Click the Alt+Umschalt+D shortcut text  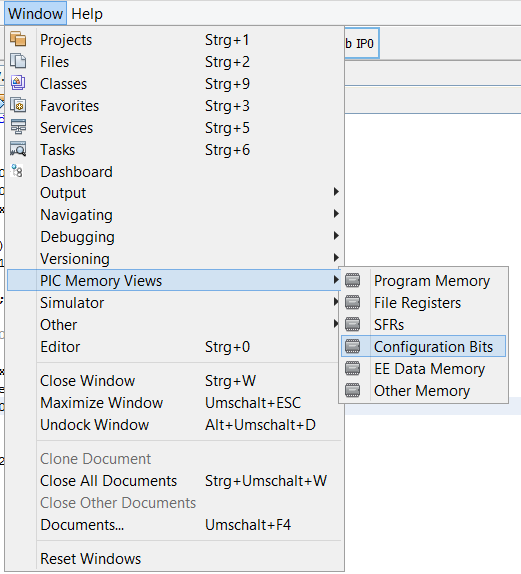pyautogui.click(x=260, y=425)
